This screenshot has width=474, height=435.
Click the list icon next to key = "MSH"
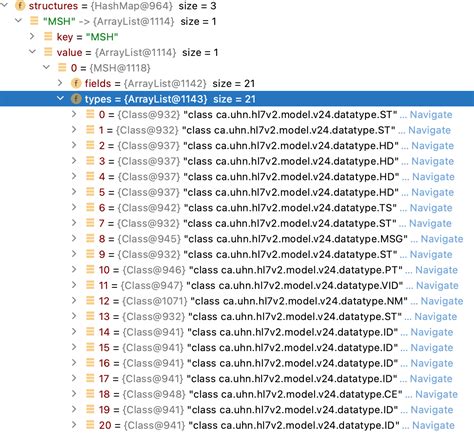point(48,37)
